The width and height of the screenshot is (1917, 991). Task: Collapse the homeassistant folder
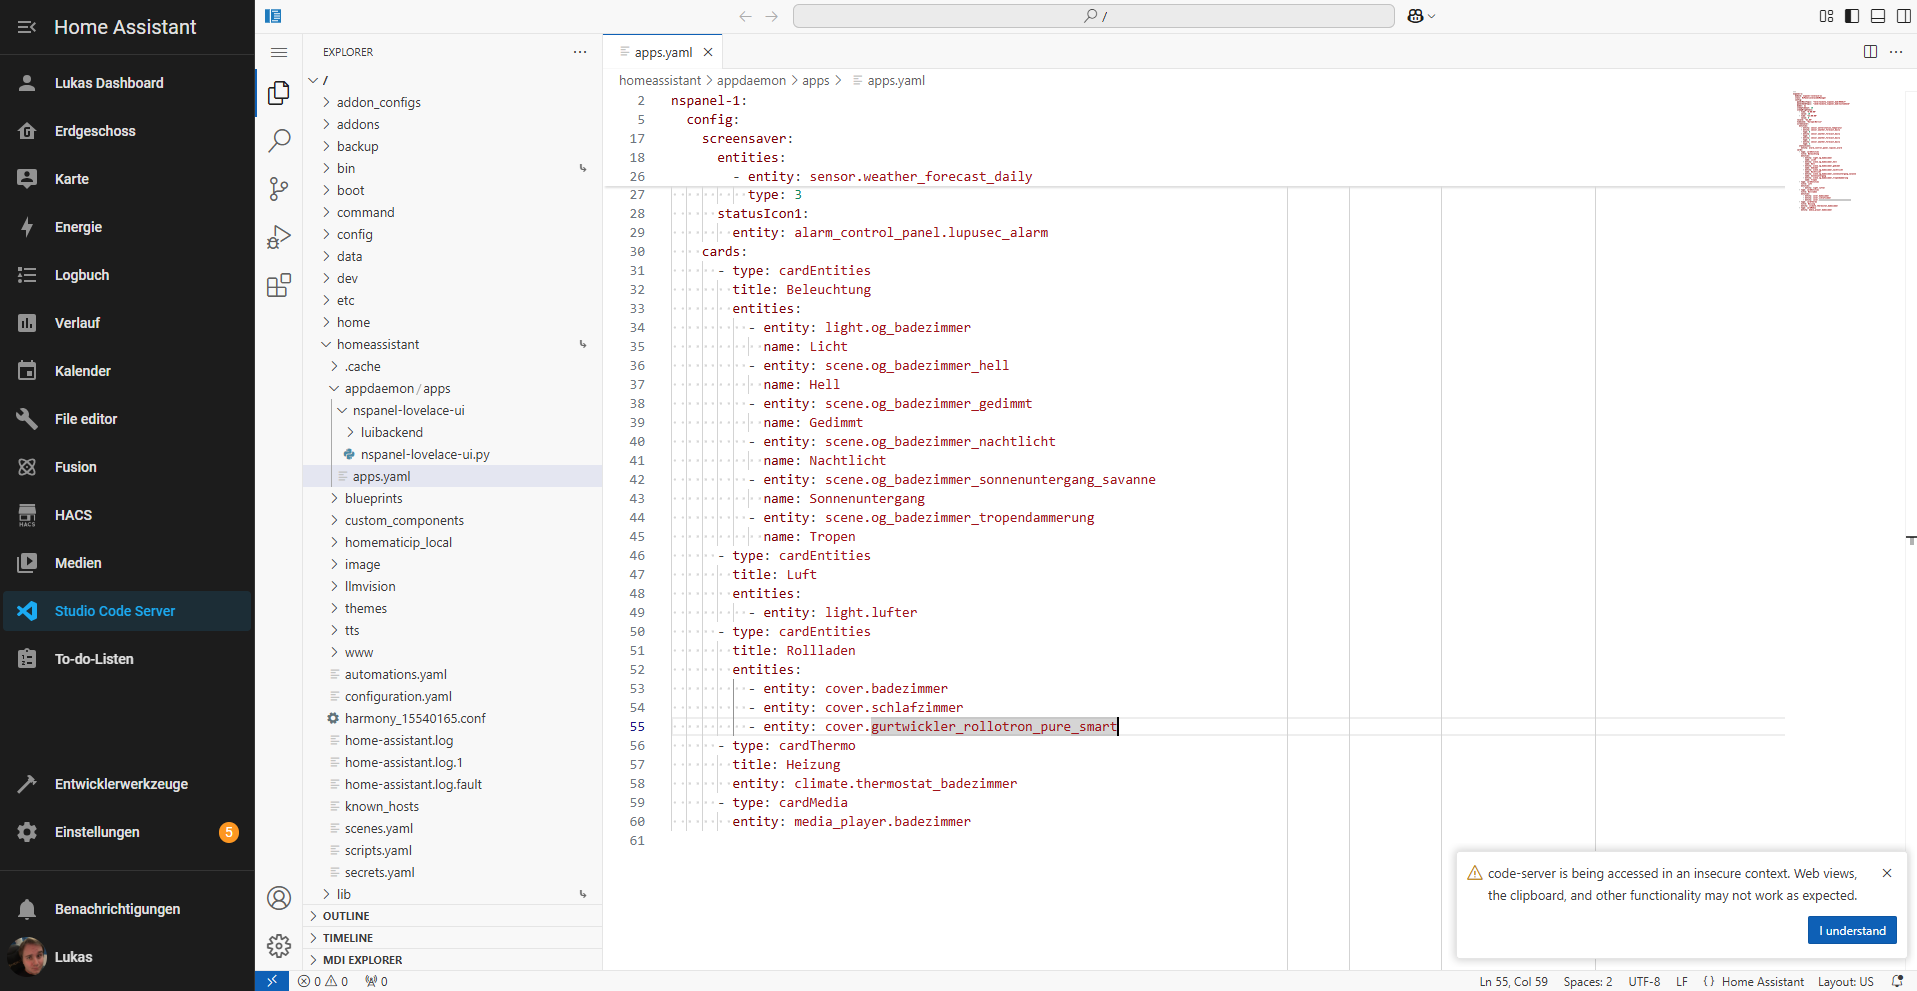[377, 344]
